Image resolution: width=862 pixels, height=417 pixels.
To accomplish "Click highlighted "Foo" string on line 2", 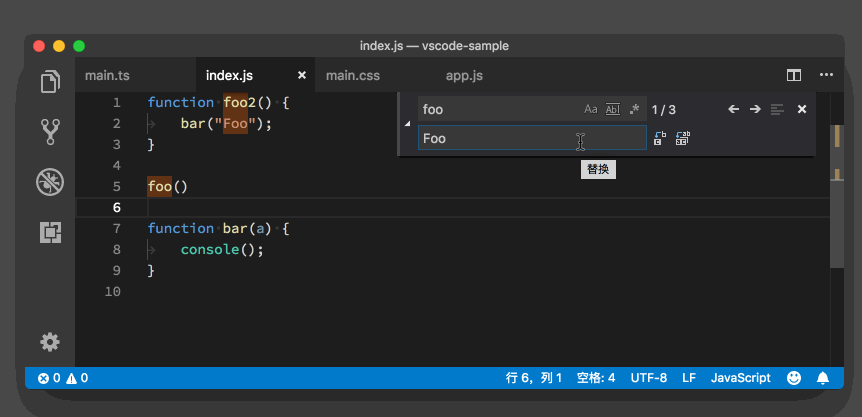I will pyautogui.click(x=235, y=124).
